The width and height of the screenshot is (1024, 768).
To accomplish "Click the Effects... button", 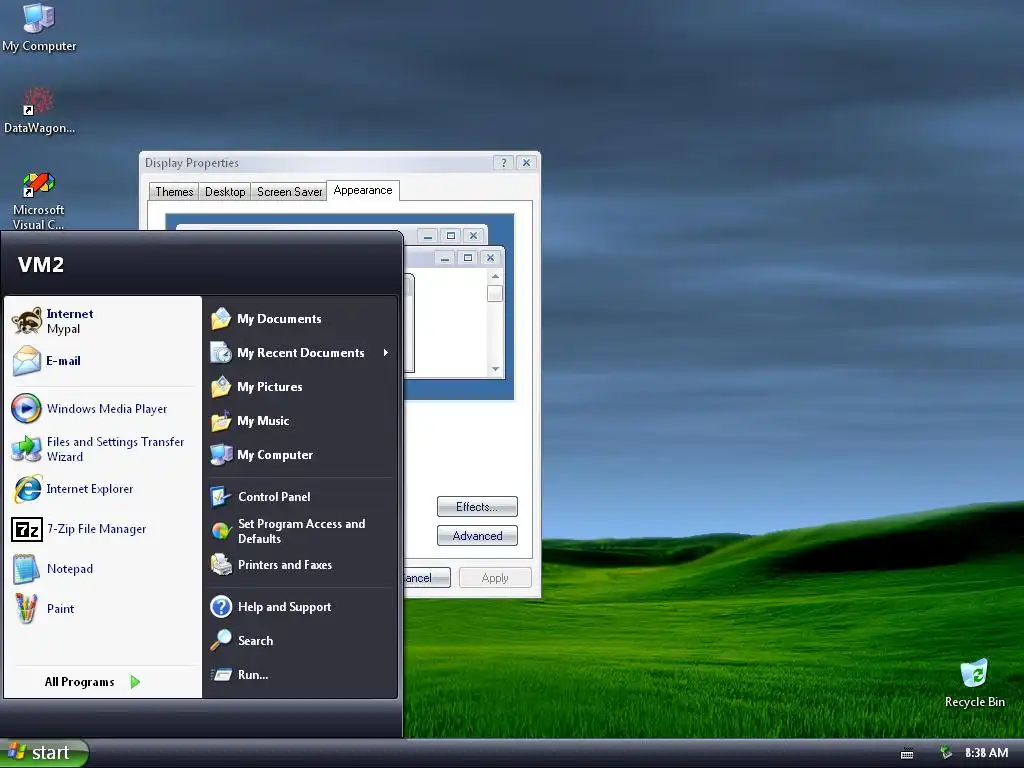I will [477, 507].
